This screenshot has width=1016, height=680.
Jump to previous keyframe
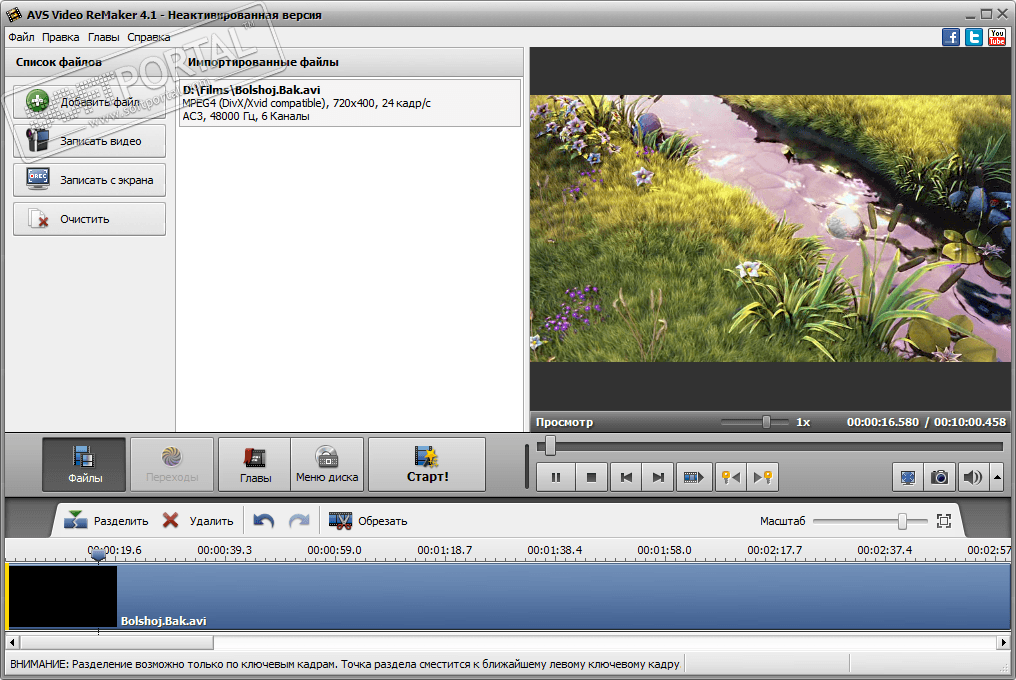point(731,478)
